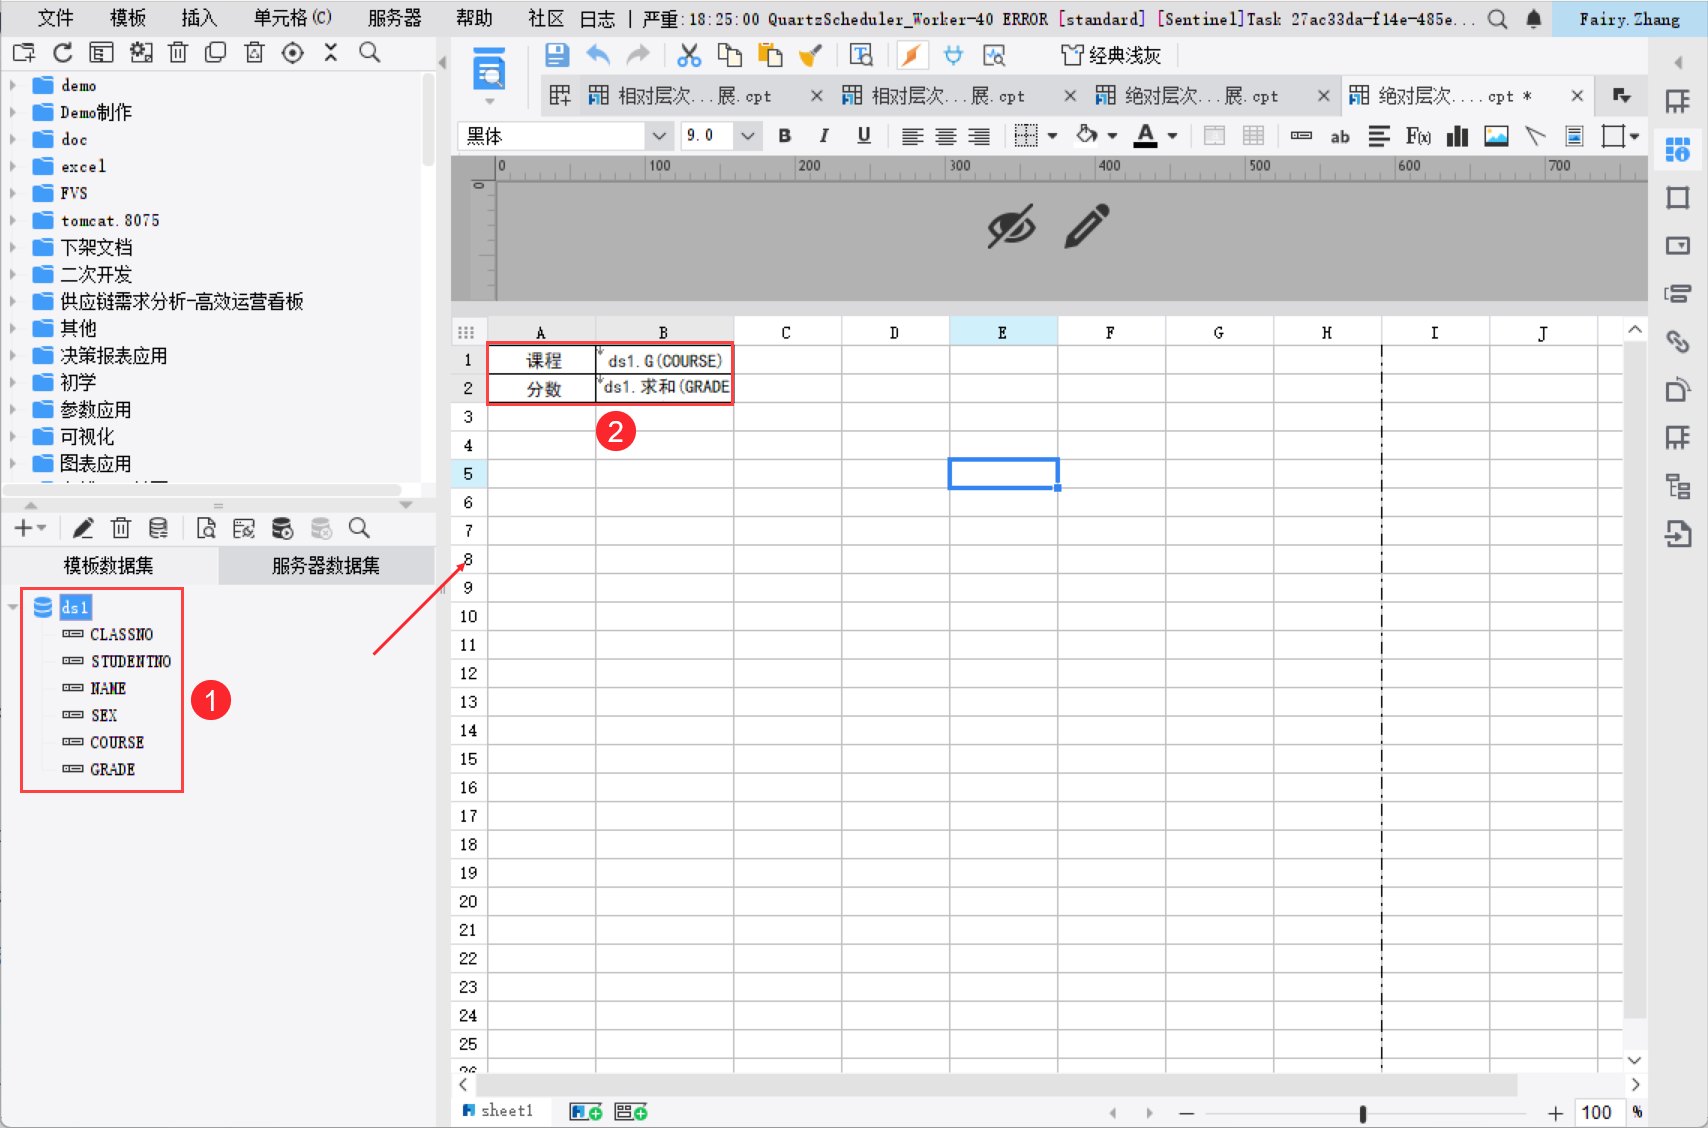Image resolution: width=1708 pixels, height=1128 pixels.
Task: Click the dataset search magnifier icon
Action: [x=359, y=528]
